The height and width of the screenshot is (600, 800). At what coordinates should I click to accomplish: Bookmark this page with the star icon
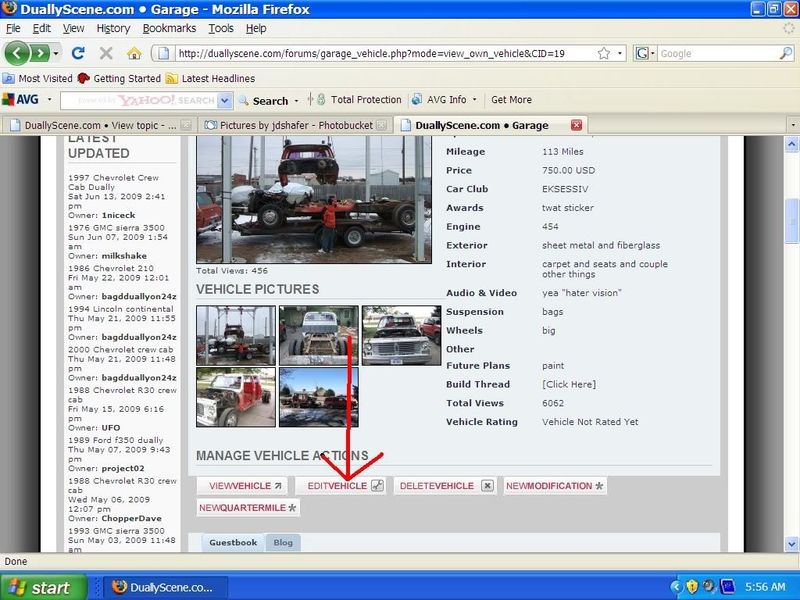coord(600,52)
